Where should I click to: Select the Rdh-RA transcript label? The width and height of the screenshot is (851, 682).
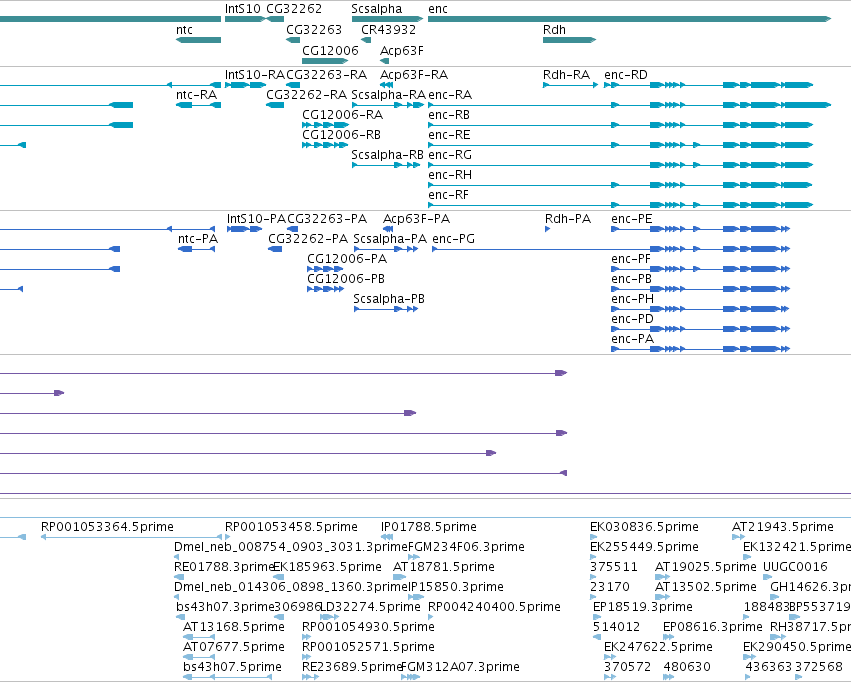click(x=566, y=75)
